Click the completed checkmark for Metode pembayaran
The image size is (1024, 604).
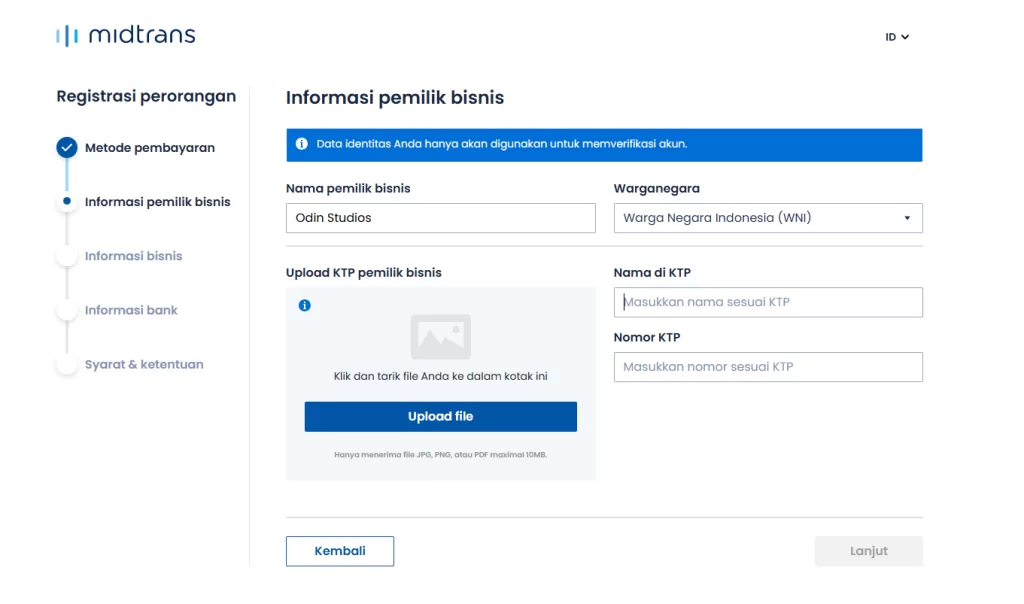coord(67,148)
